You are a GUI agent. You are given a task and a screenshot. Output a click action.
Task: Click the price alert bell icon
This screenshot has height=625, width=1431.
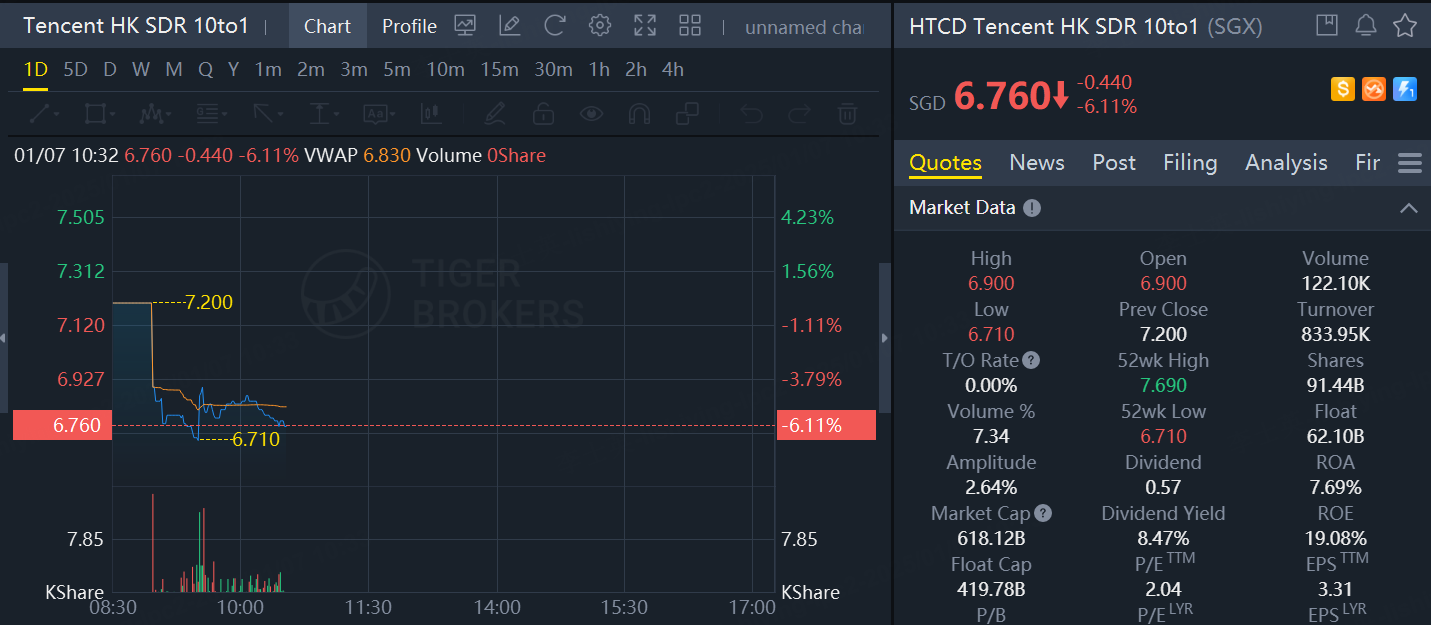click(1366, 26)
